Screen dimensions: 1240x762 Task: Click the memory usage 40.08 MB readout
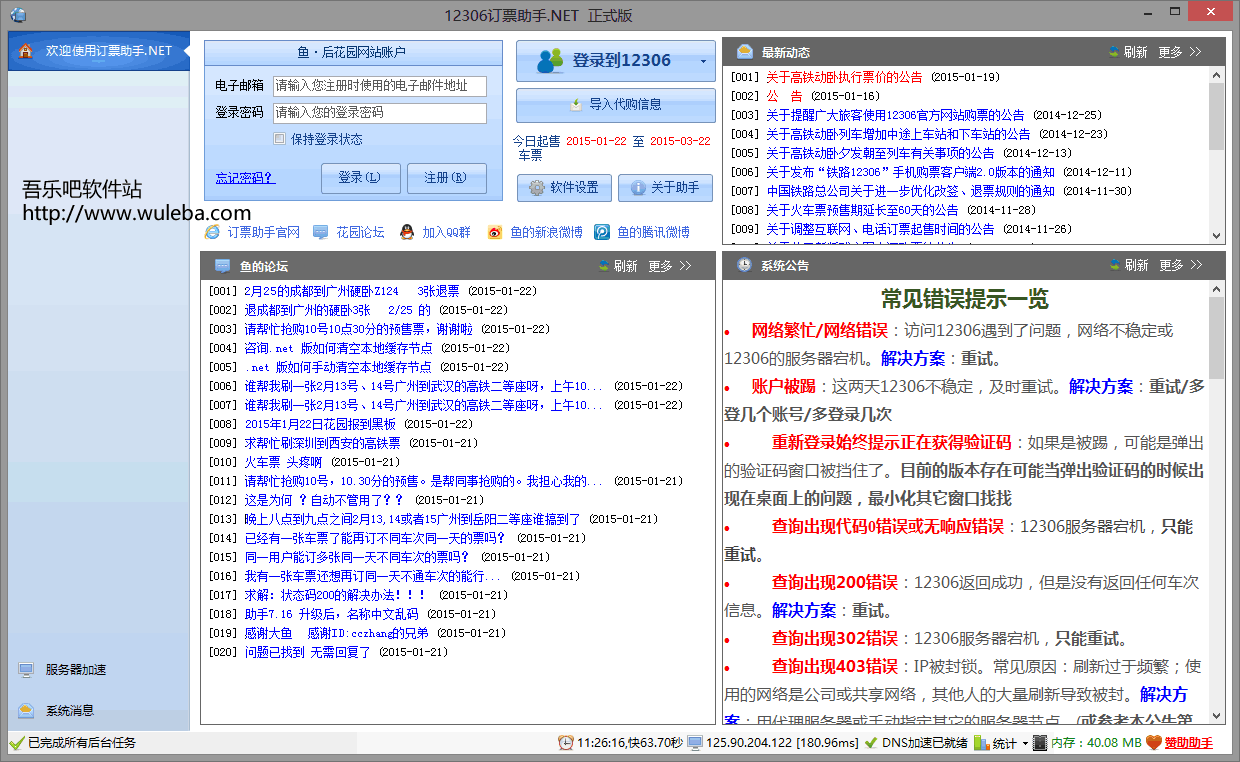[x=1096, y=743]
